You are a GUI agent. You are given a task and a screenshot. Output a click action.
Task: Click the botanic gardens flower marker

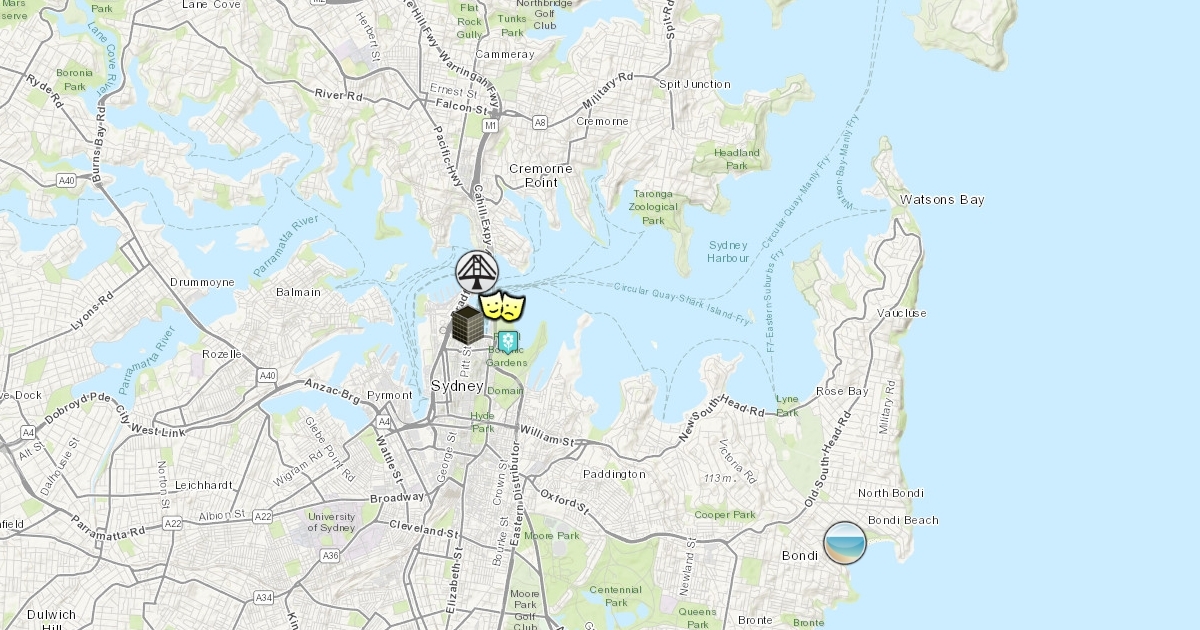pyautogui.click(x=508, y=342)
